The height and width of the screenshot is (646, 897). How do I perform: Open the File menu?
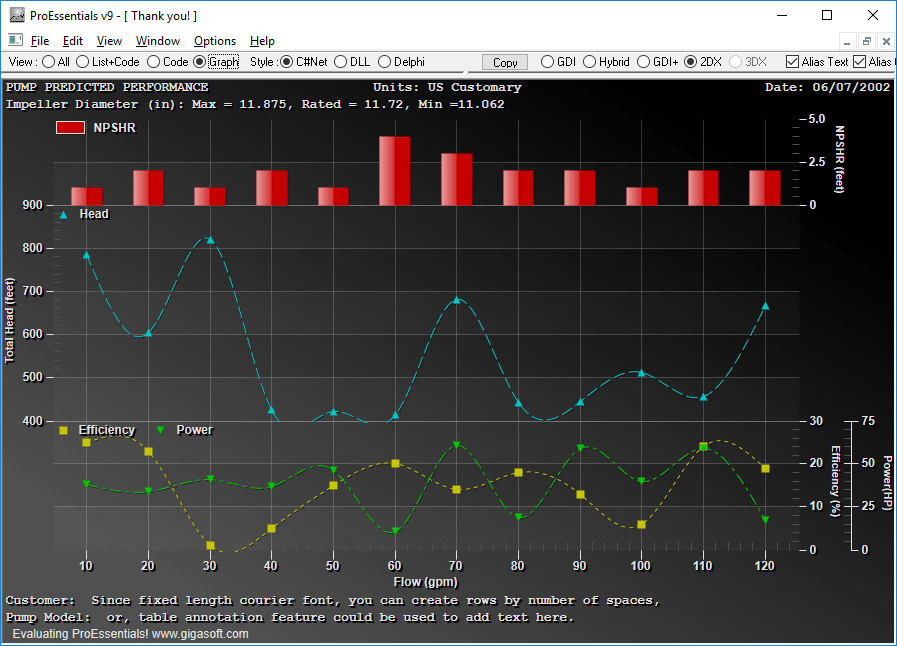click(40, 41)
